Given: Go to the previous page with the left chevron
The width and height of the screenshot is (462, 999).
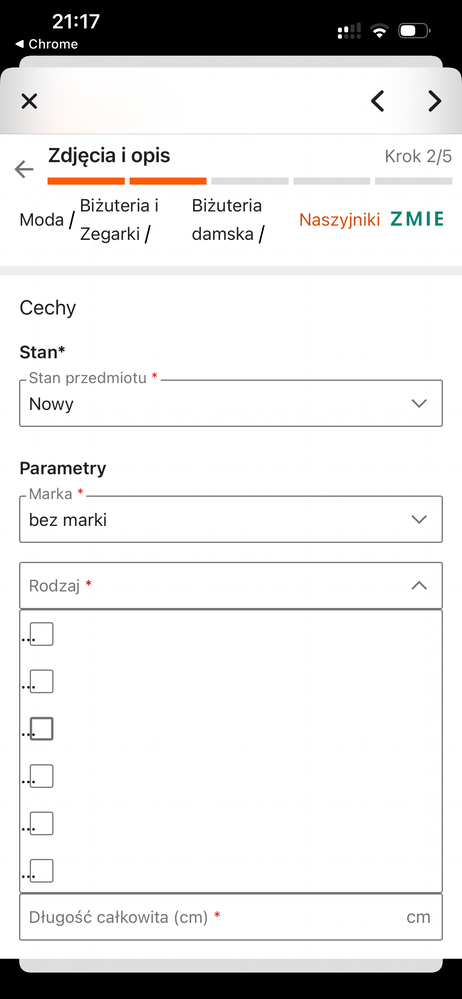Looking at the screenshot, I should click(378, 101).
